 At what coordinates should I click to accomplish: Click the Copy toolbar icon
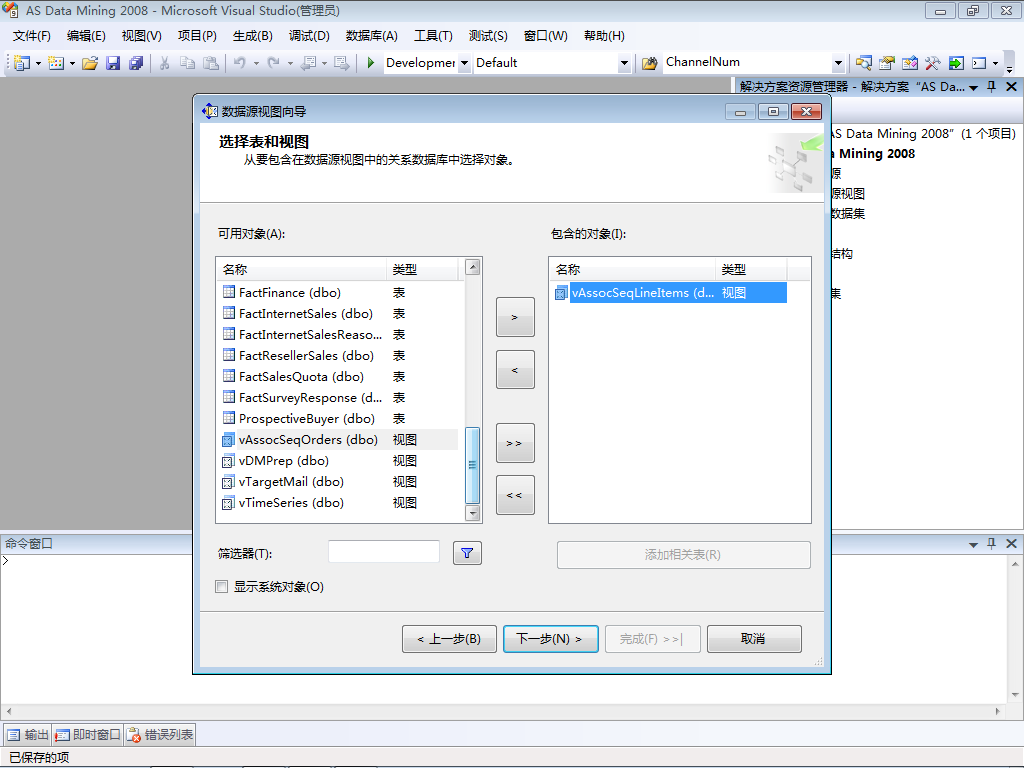[x=187, y=63]
